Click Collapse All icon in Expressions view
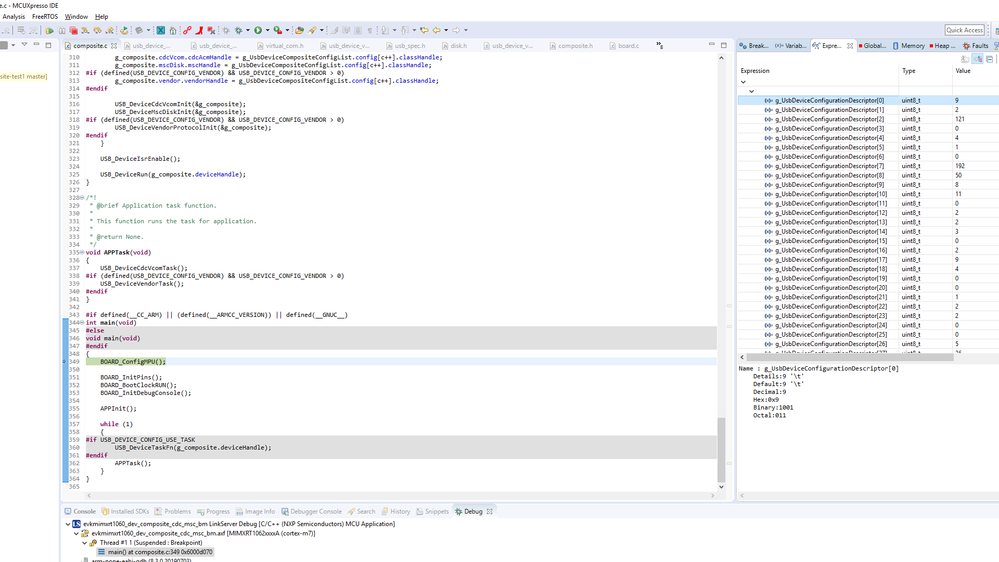Image resolution: width=999 pixels, height=562 pixels. [x=989, y=59]
